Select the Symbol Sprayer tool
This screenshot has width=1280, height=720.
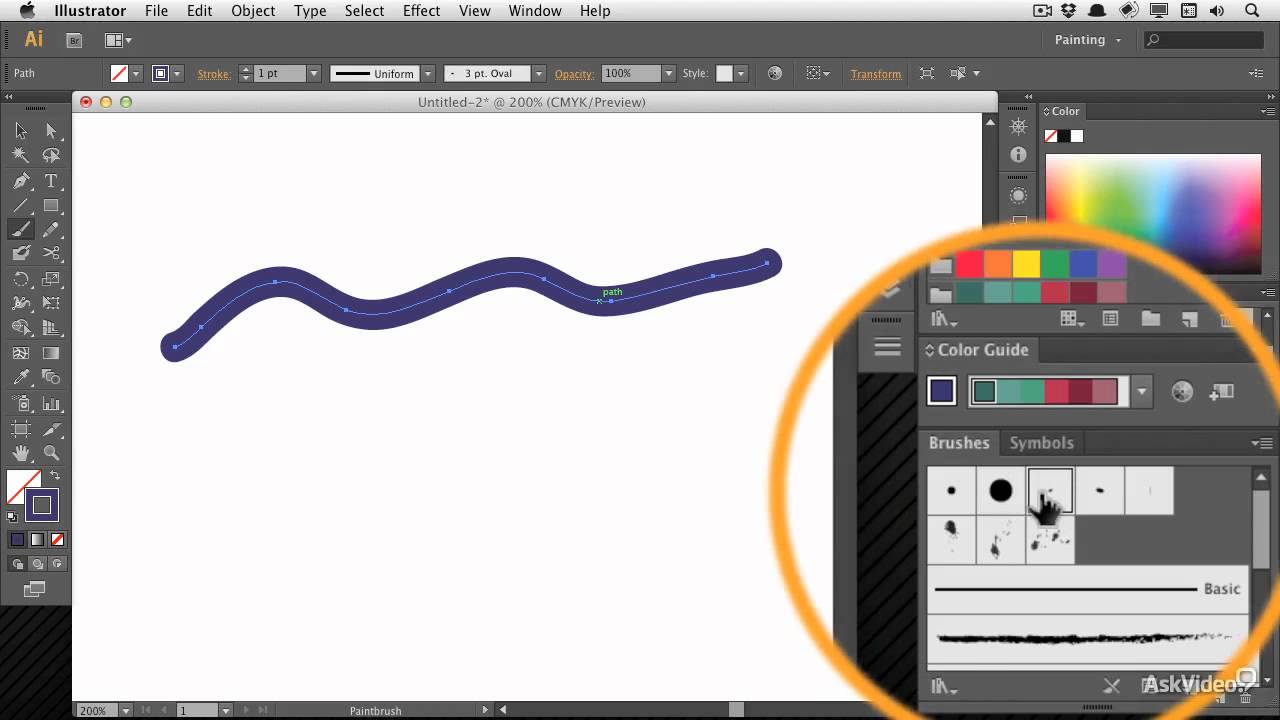(x=20, y=404)
